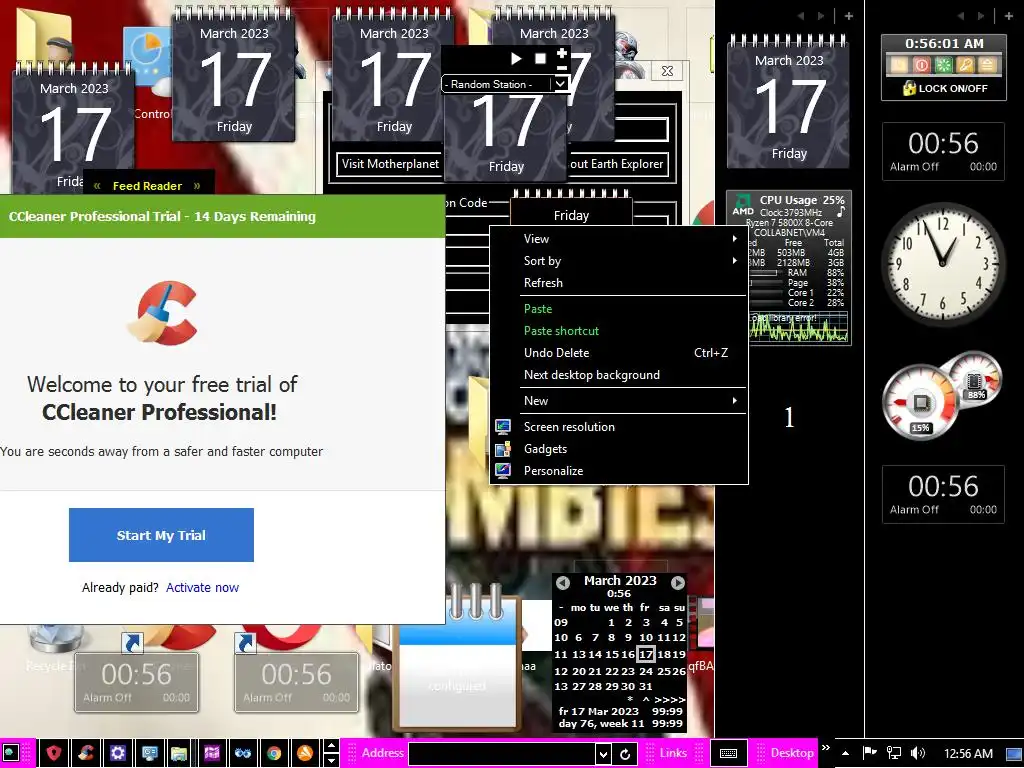1024x768 pixels.
Task: Expand the Desktop toolbar chevron
Action: (x=825, y=748)
